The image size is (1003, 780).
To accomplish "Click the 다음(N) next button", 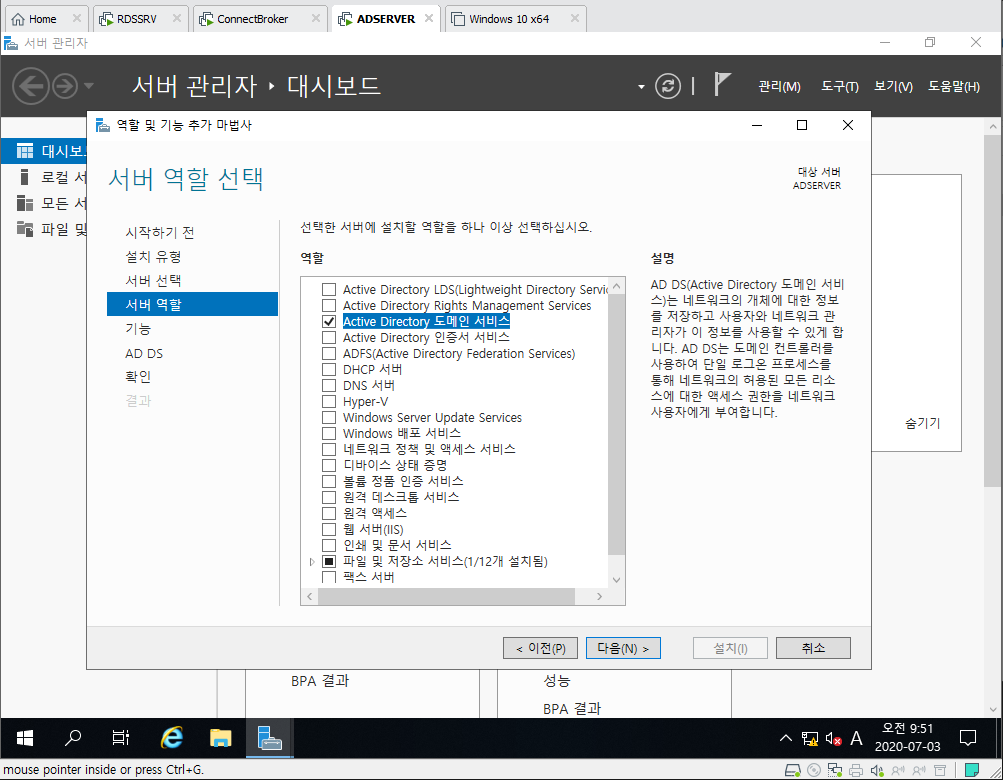I will click(x=623, y=648).
